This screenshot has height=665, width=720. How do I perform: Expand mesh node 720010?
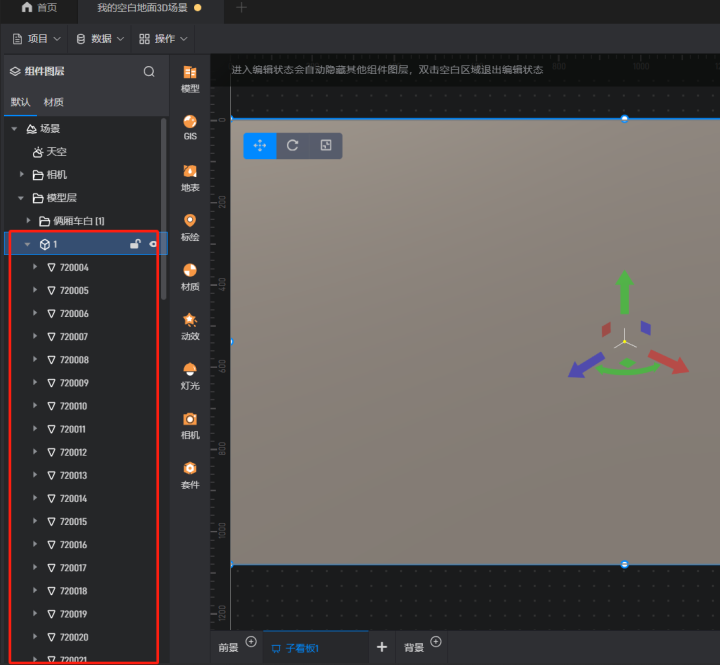35,406
